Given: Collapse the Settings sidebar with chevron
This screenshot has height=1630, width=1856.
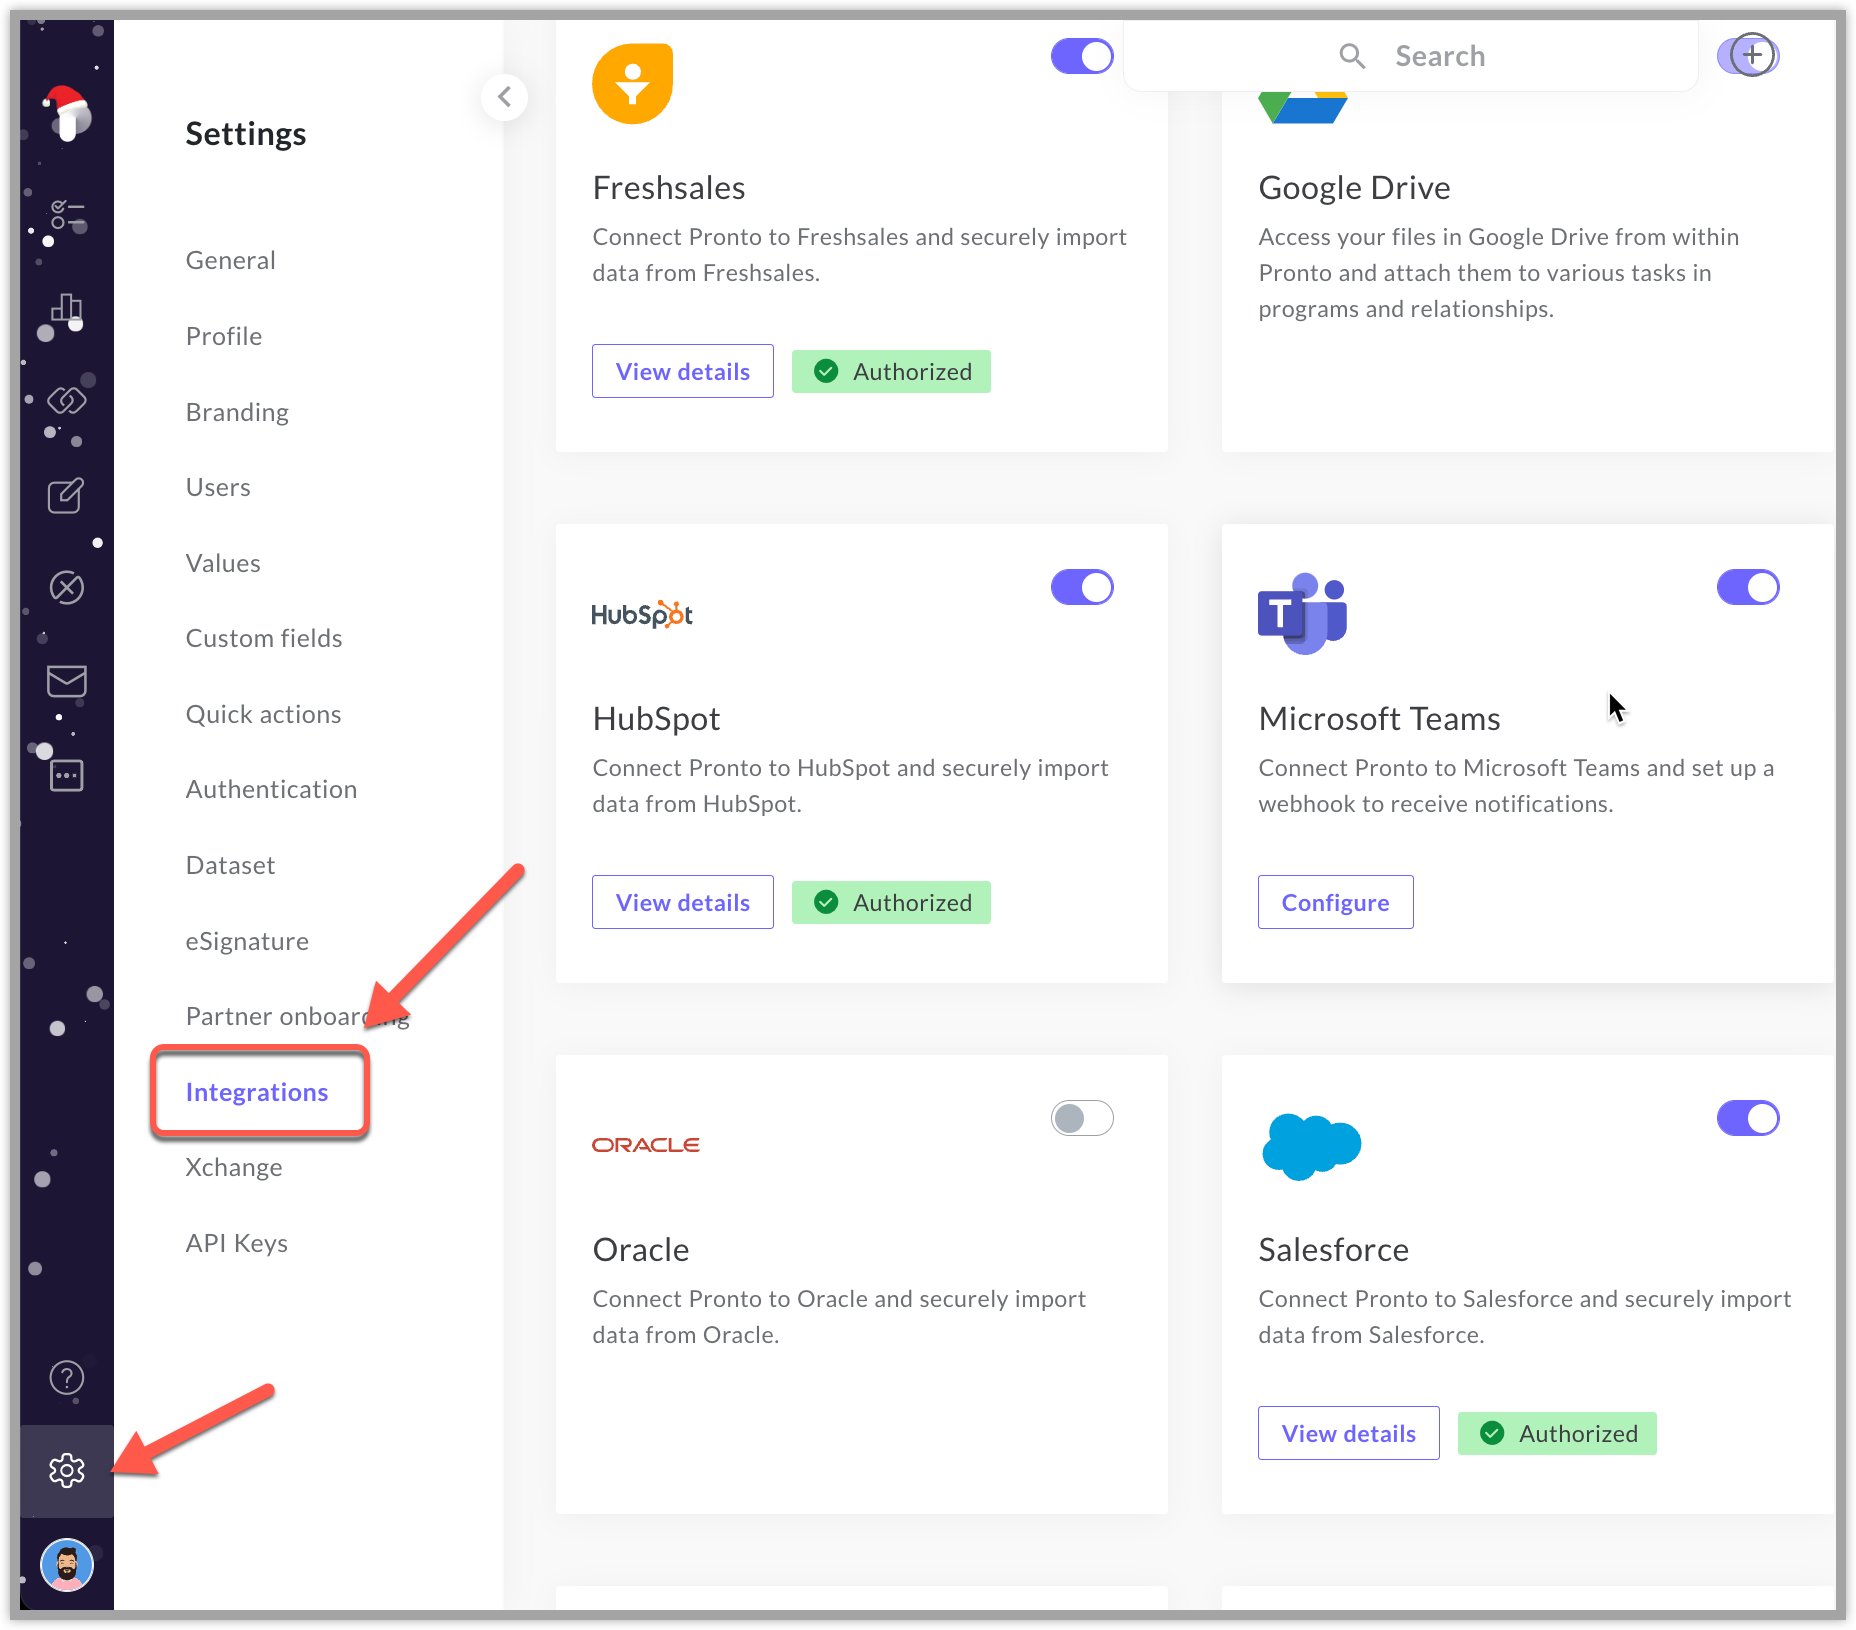Looking at the screenshot, I should (504, 97).
